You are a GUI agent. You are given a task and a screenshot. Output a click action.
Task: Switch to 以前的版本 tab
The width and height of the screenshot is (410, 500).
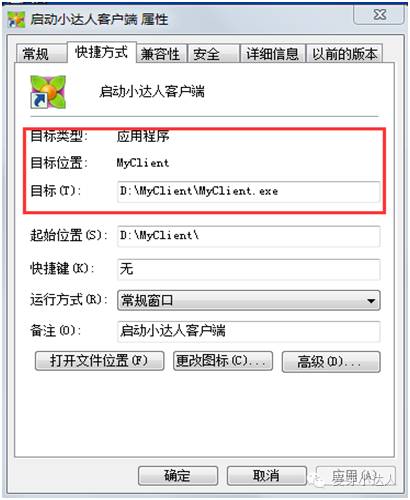[x=344, y=54]
